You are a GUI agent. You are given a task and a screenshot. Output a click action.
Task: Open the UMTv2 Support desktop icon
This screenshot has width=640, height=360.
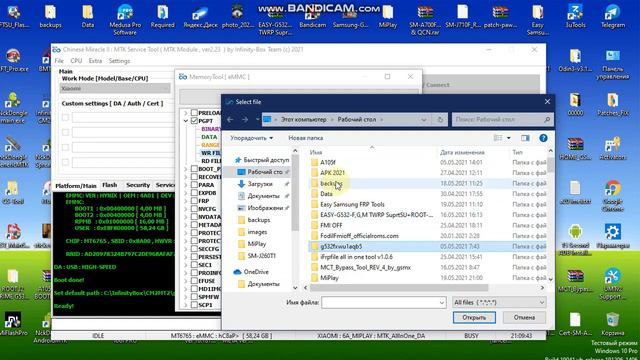pyautogui.click(x=613, y=284)
